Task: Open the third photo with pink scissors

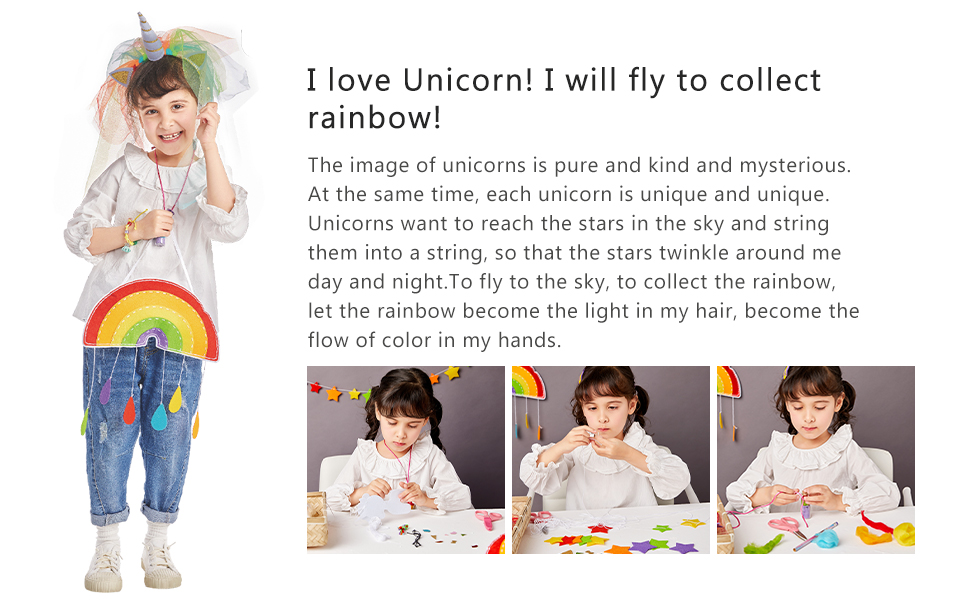Action: coord(815,460)
